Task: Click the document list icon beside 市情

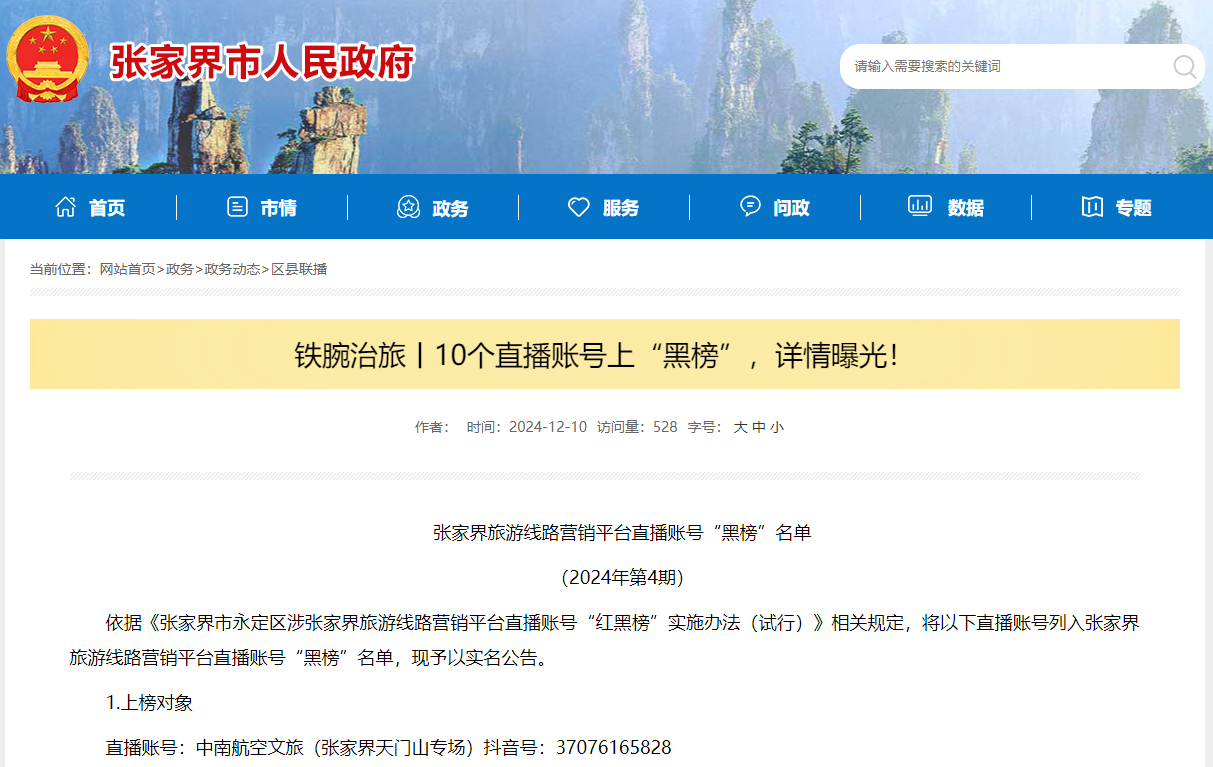Action: tap(237, 207)
